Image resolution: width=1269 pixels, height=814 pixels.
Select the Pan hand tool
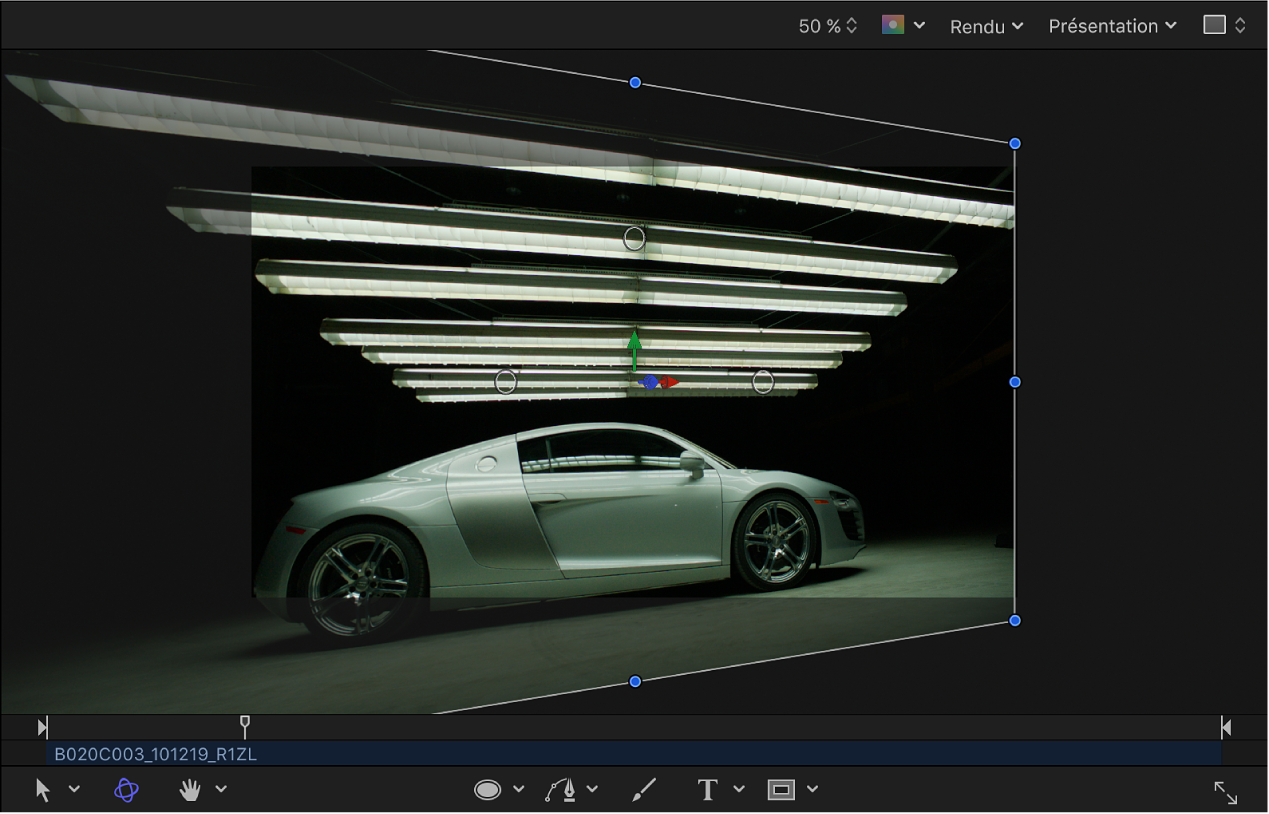tap(190, 790)
